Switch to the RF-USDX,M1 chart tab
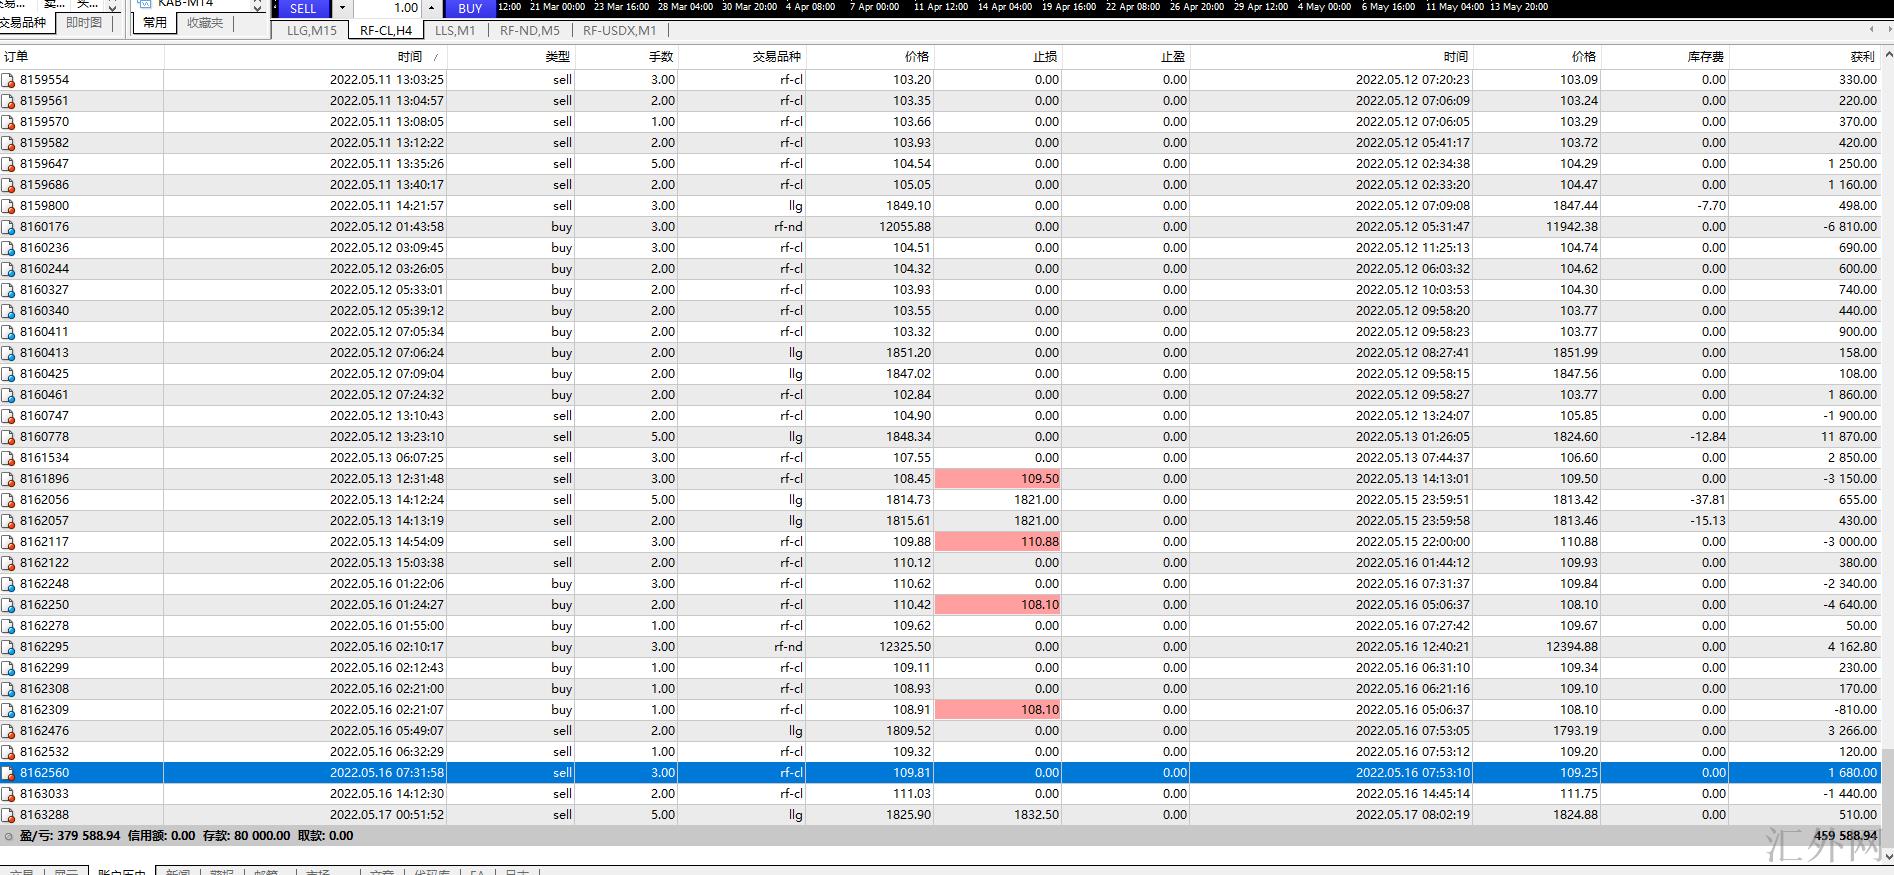 click(x=620, y=31)
